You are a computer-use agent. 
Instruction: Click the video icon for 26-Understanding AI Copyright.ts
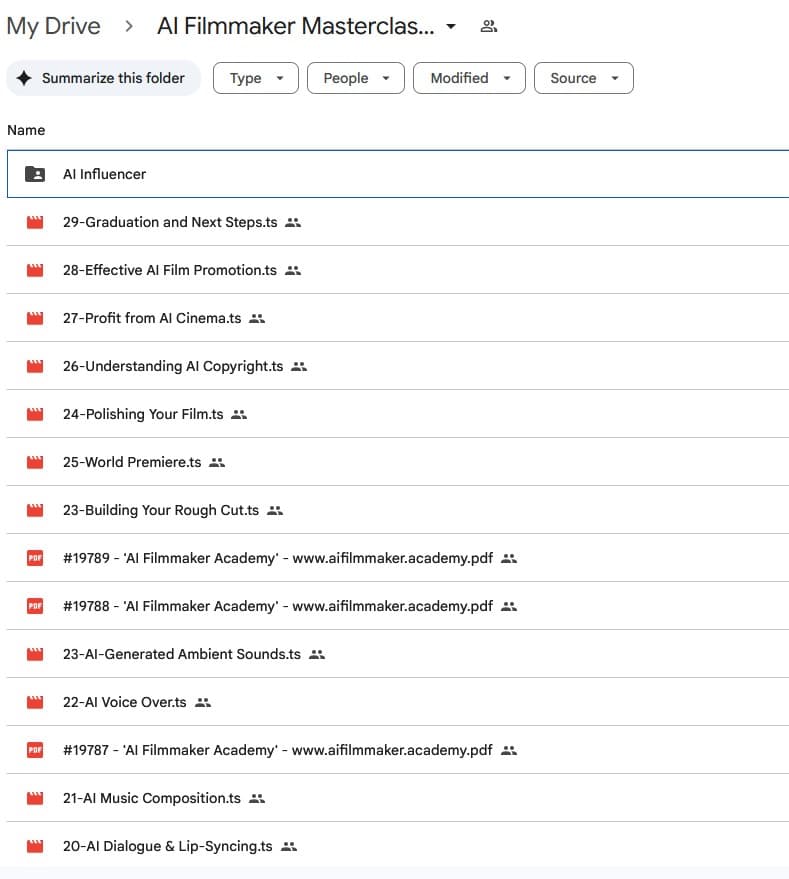35,366
